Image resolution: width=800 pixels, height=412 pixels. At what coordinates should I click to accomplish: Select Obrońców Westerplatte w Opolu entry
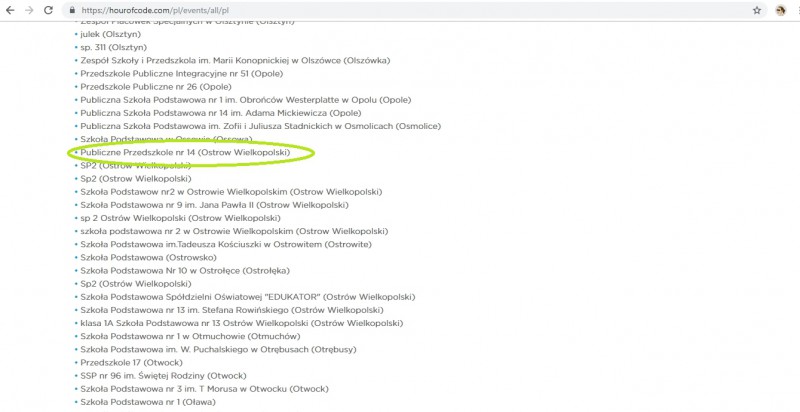pyautogui.click(x=245, y=100)
